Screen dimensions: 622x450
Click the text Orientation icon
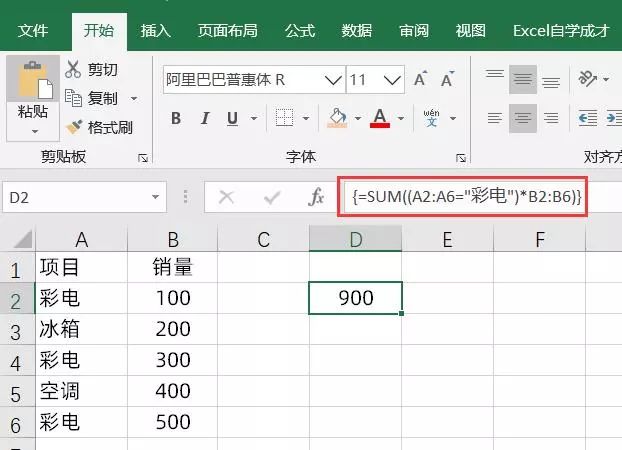587,79
